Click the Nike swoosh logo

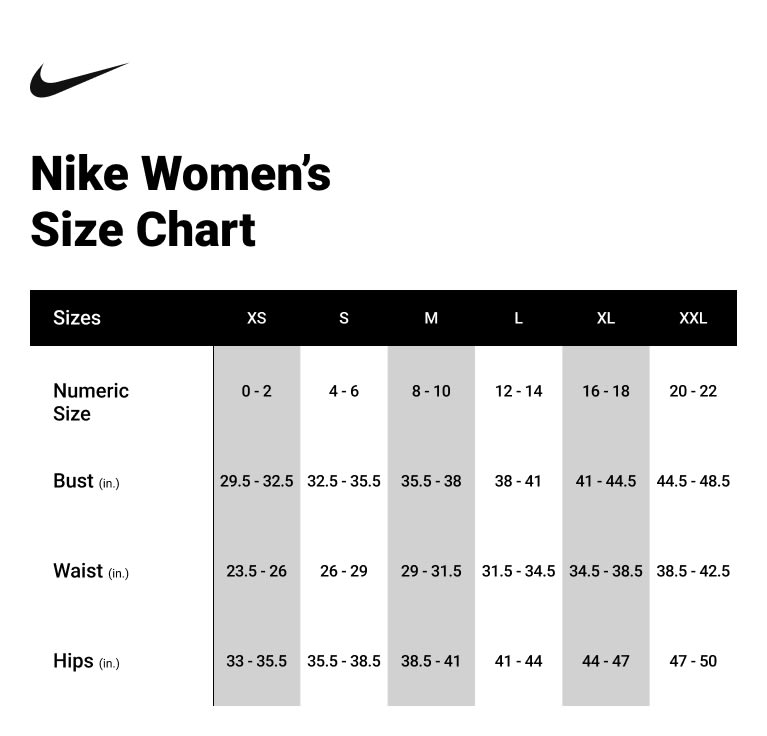tap(78, 80)
